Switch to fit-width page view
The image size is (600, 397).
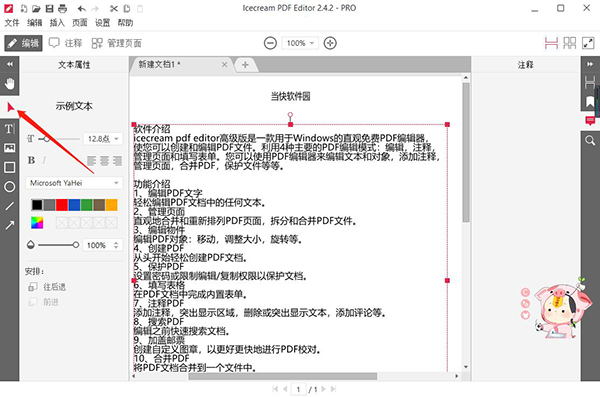click(x=551, y=43)
